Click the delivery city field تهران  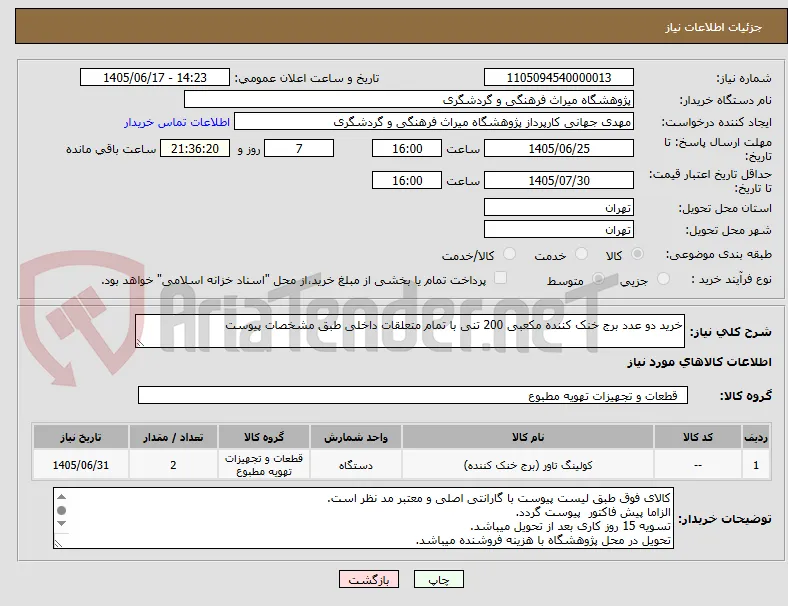559,229
